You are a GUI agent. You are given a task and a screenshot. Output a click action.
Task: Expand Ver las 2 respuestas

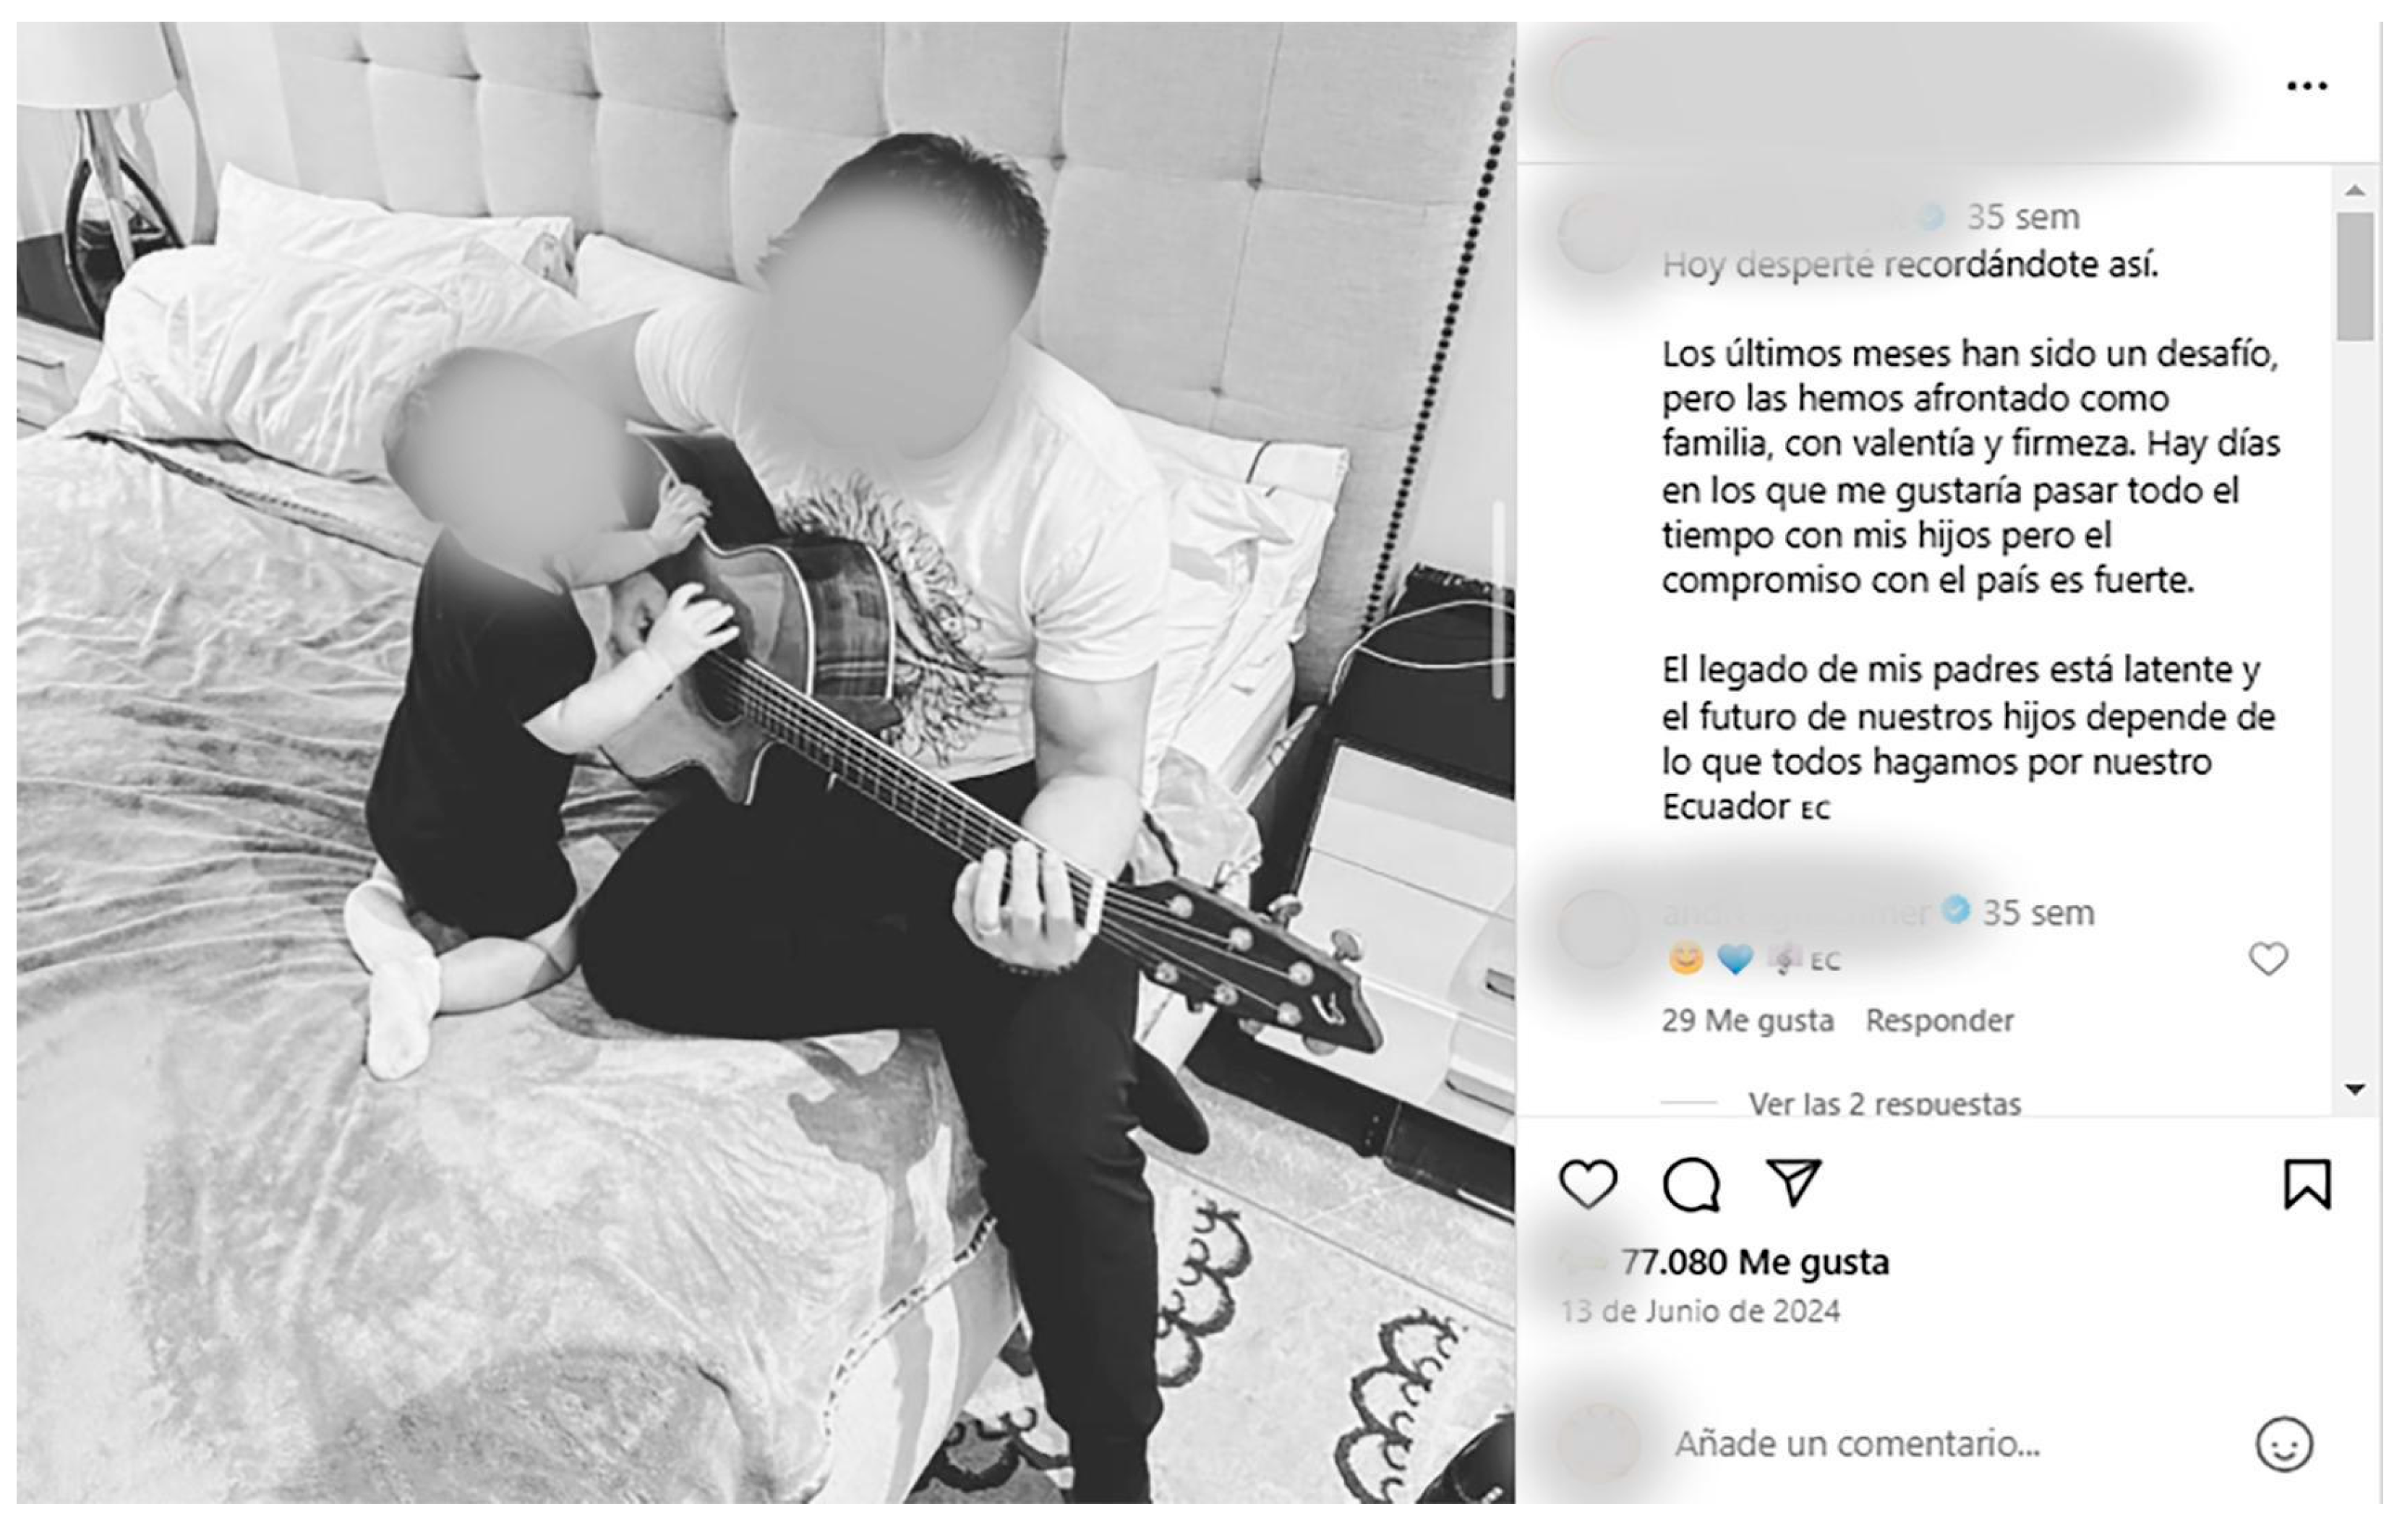1884,1103
